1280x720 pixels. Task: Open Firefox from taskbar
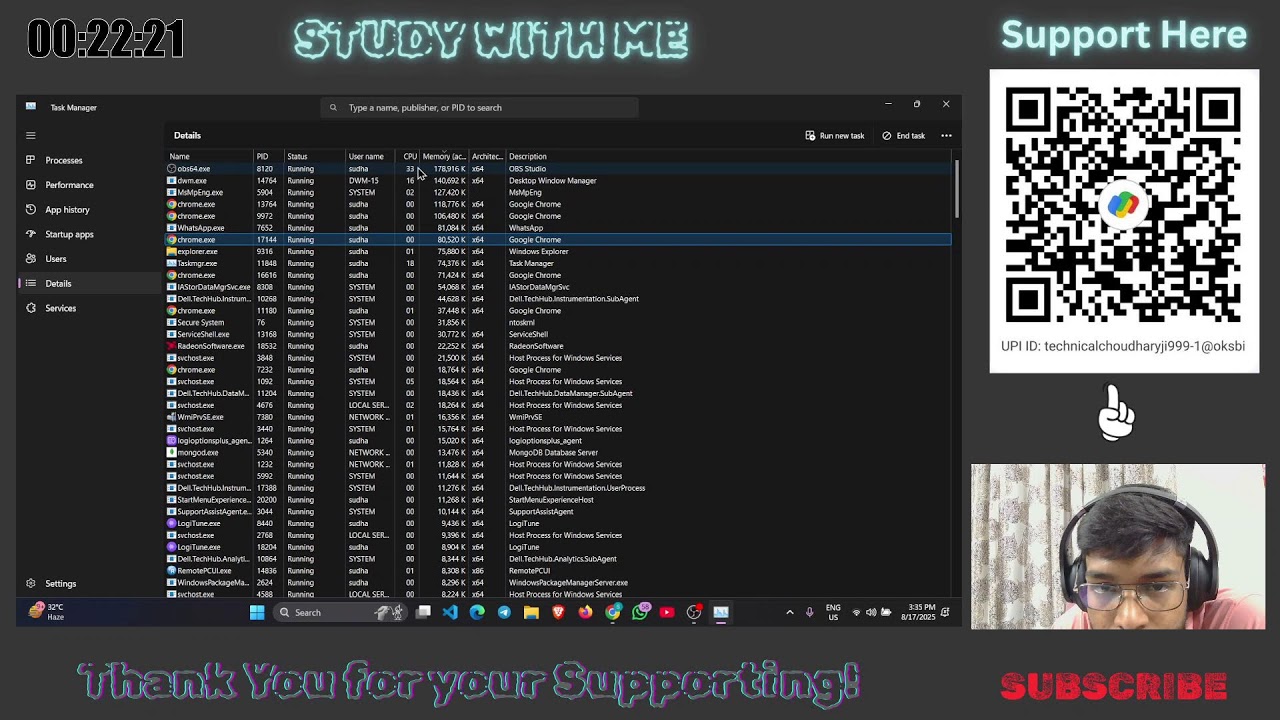pos(585,612)
